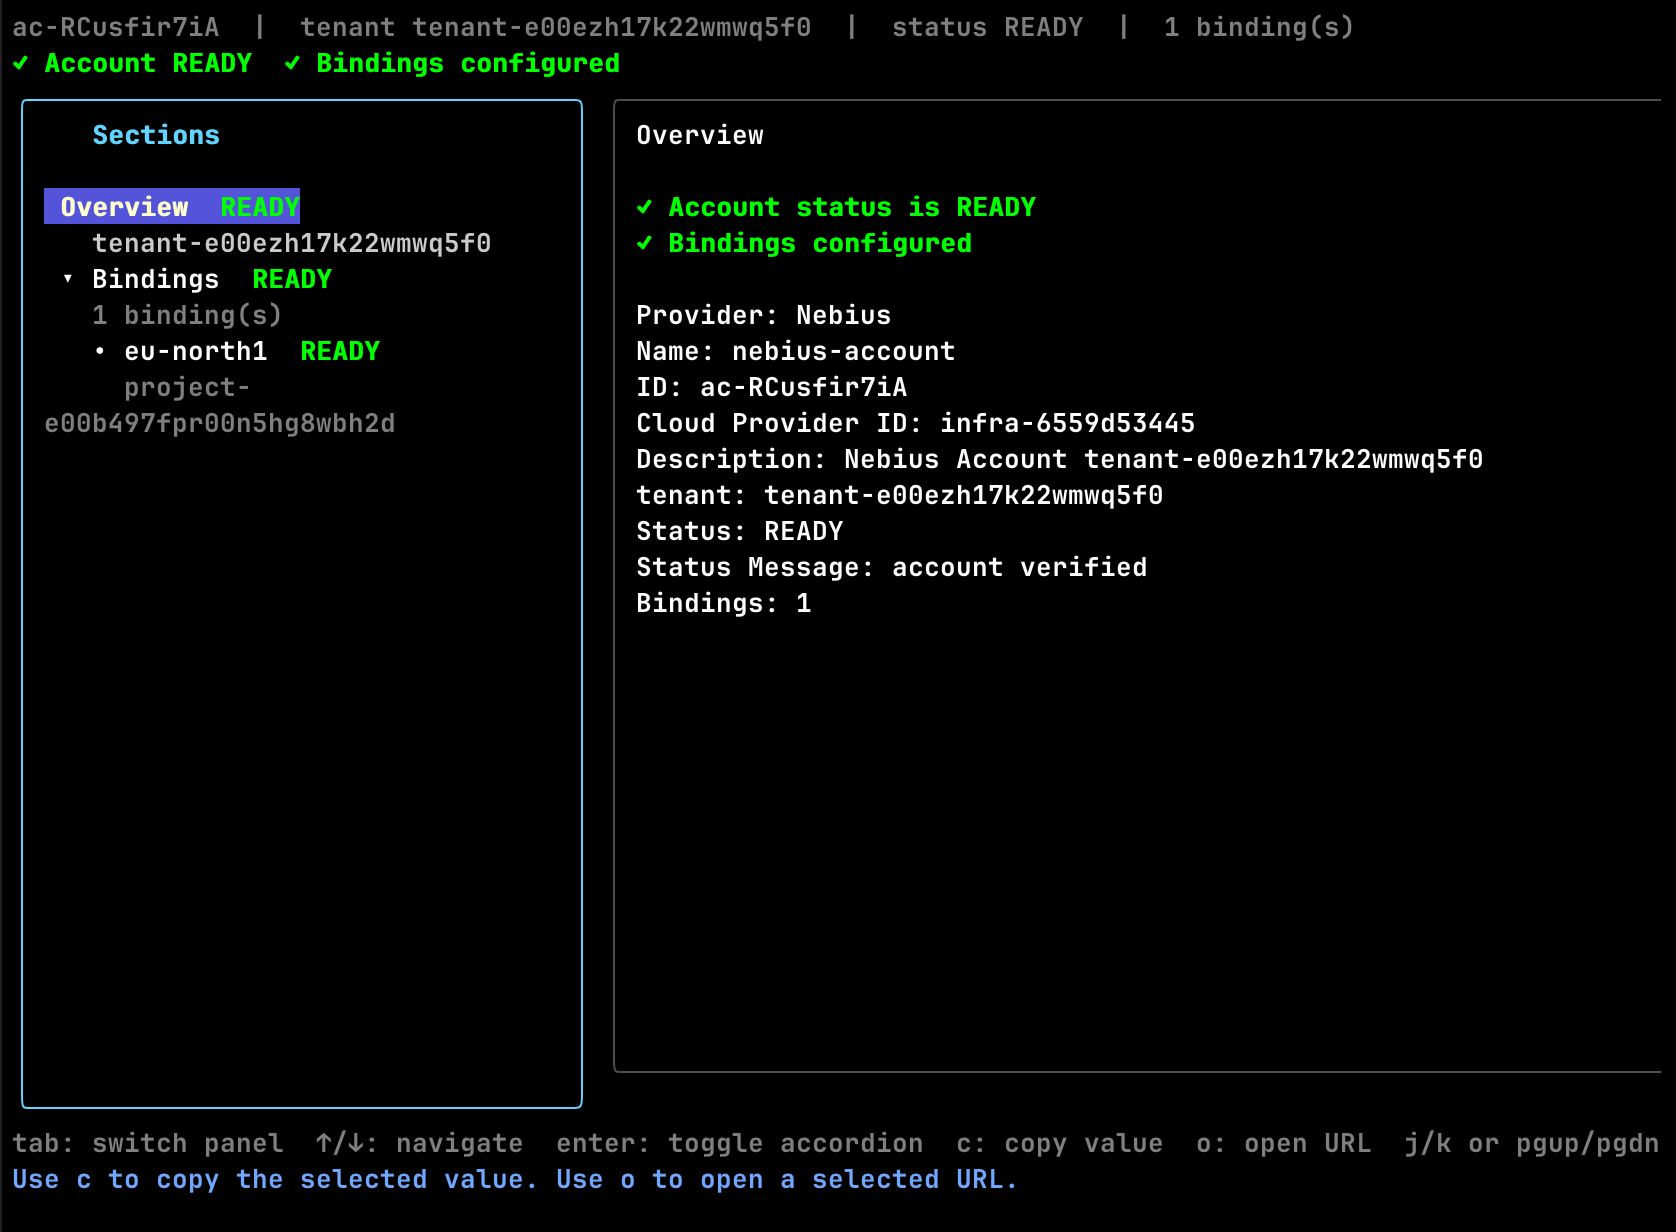
Task: Click the tenant ID under Overview in sidebar
Action: click(x=291, y=243)
